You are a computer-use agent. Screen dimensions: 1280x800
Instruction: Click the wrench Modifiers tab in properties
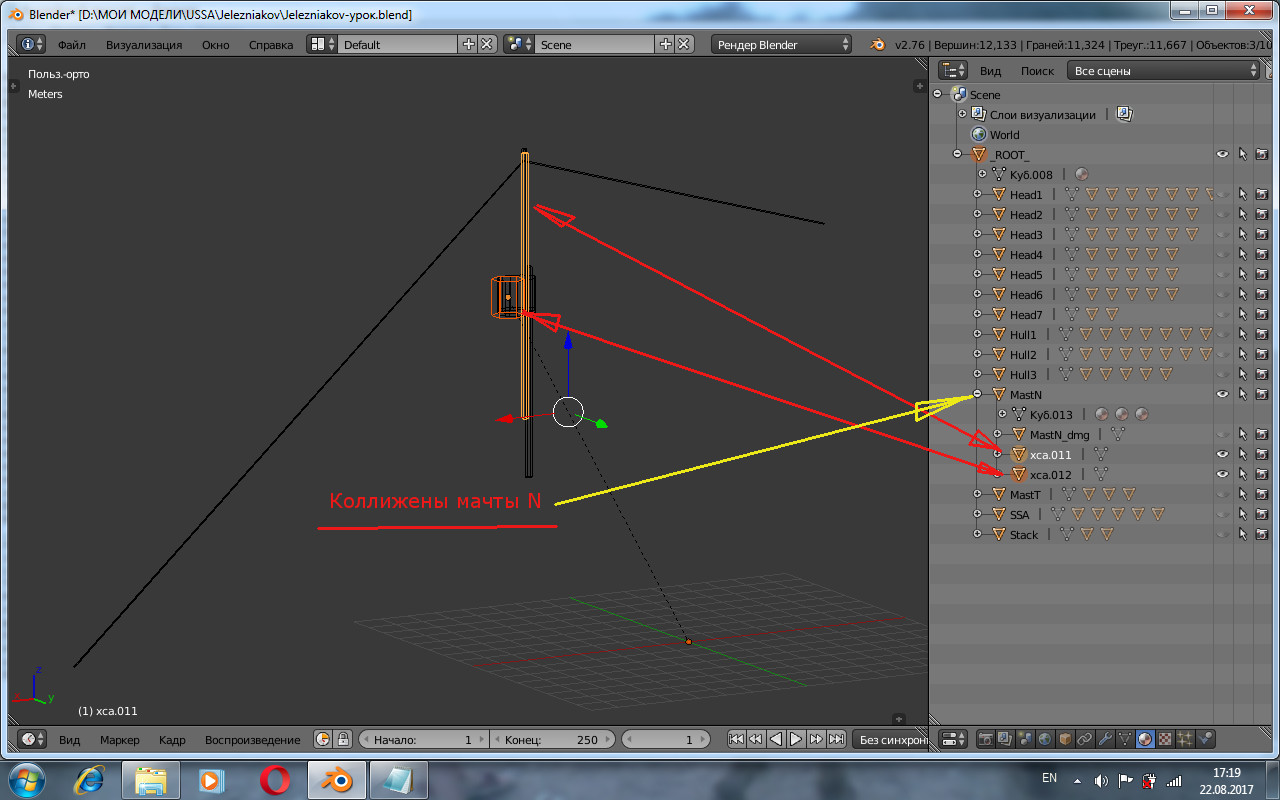tap(1105, 739)
